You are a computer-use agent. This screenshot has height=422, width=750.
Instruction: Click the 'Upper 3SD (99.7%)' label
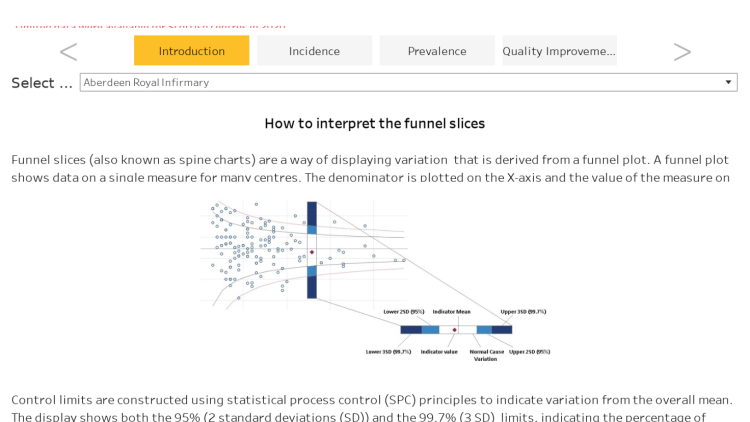[523, 311]
